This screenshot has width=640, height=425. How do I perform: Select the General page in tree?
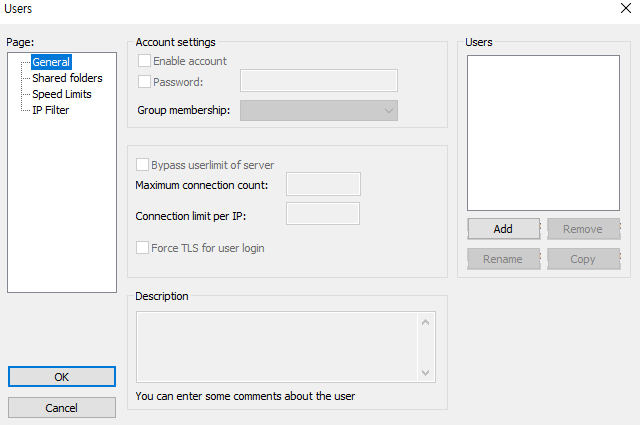click(x=51, y=62)
